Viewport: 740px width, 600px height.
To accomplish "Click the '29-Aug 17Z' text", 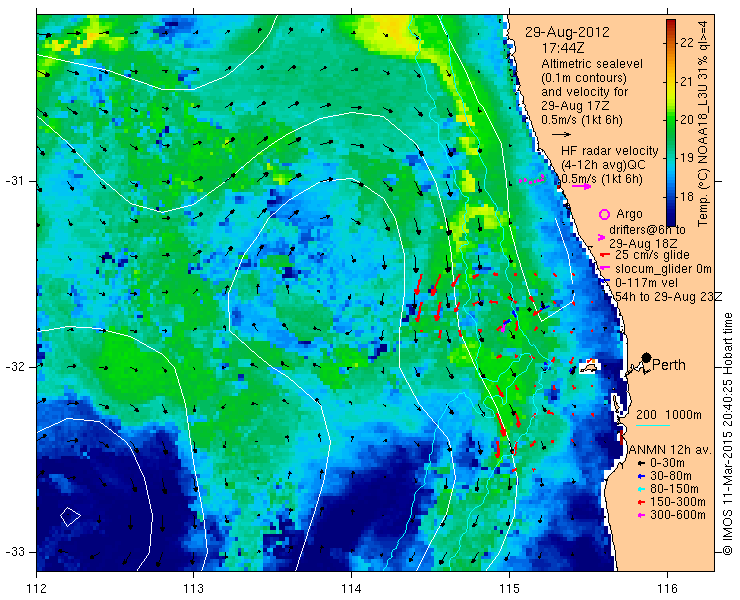I will coord(573,106).
